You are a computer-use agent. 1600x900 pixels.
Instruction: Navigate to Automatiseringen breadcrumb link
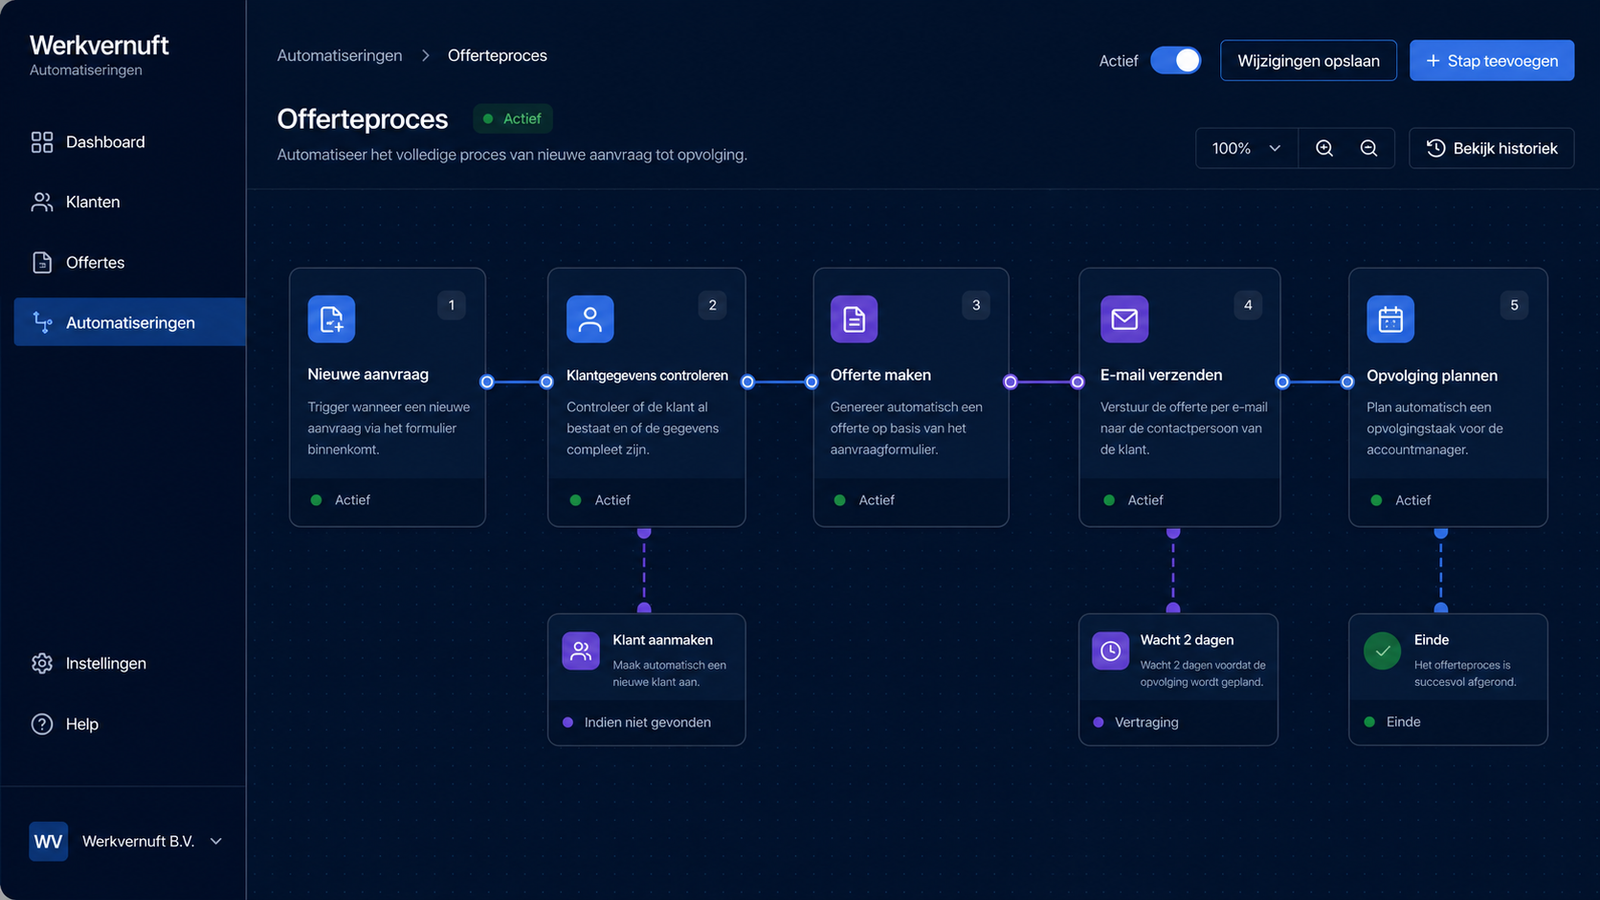[340, 56]
